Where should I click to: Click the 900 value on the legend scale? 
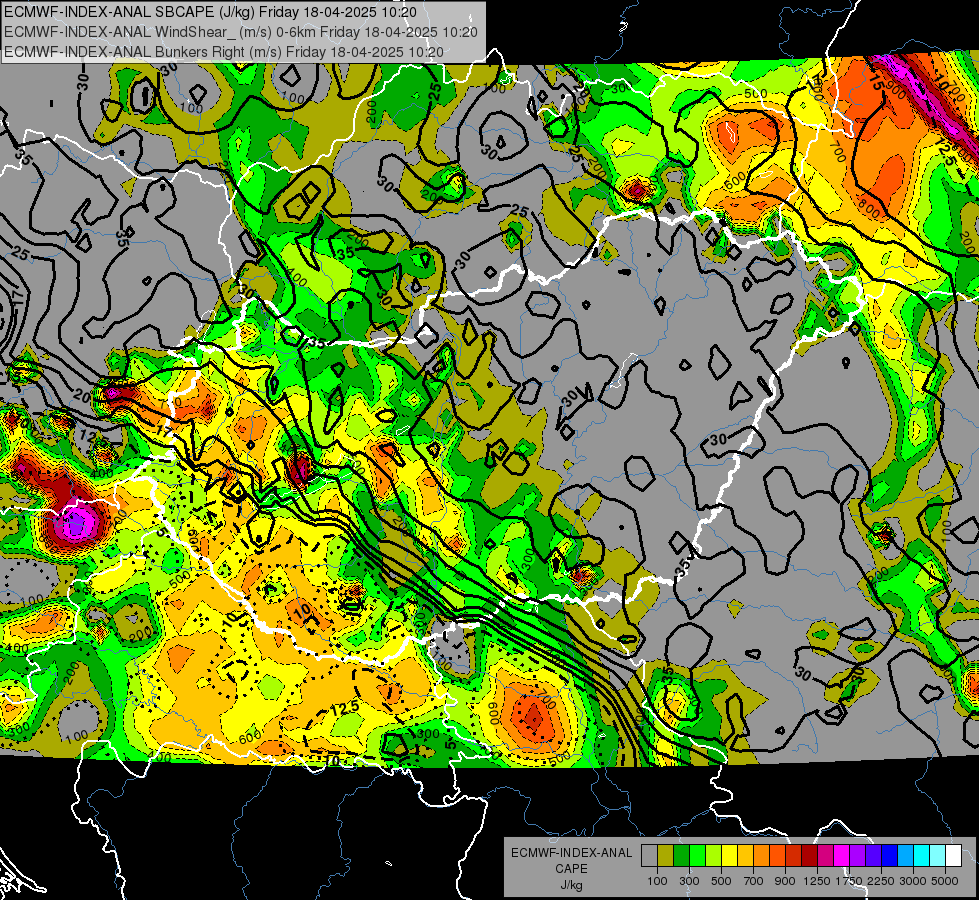tap(785, 881)
